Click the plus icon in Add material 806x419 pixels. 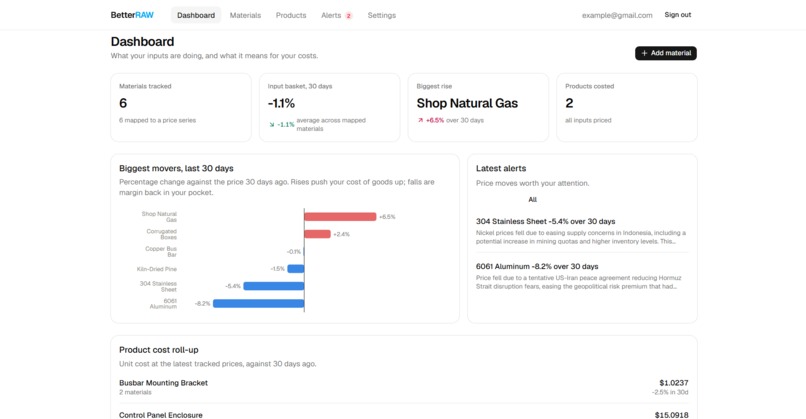pos(644,53)
